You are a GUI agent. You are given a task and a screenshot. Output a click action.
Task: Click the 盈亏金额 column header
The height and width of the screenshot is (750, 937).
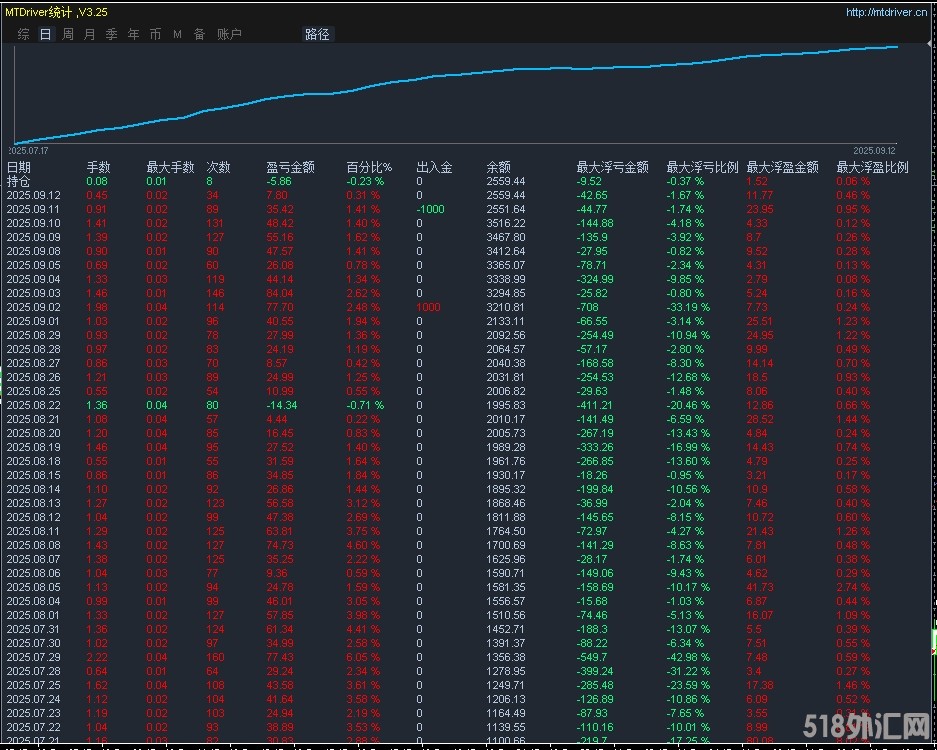(291, 168)
